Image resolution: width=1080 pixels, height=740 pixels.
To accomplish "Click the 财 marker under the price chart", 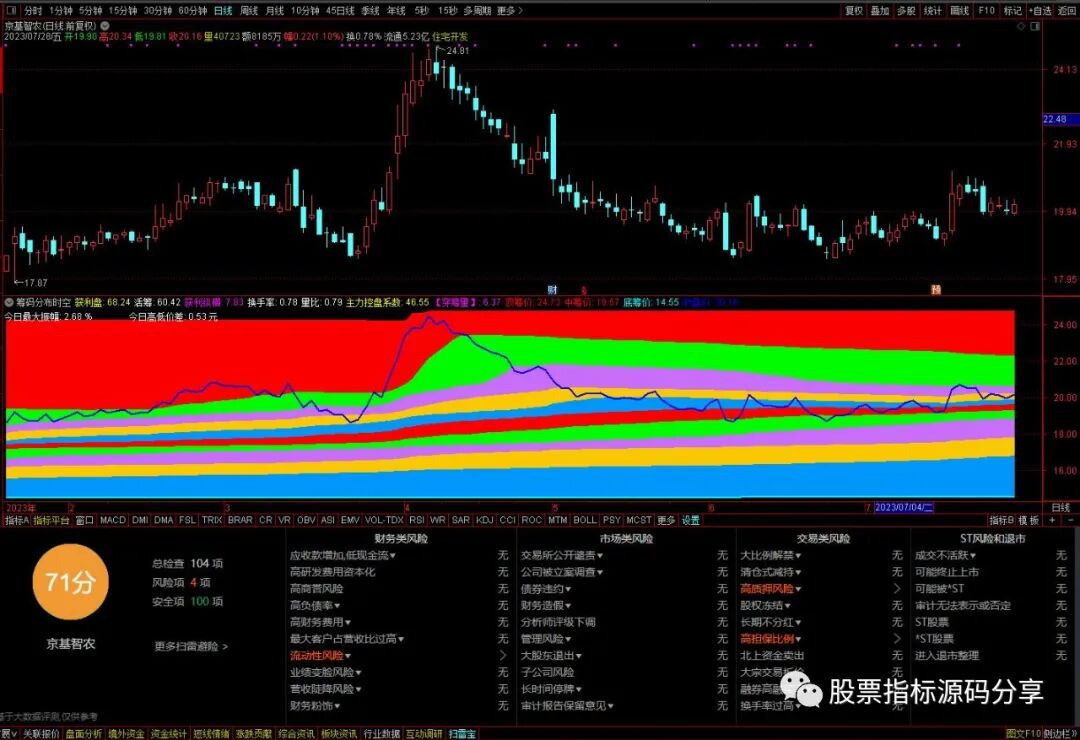I will (552, 289).
